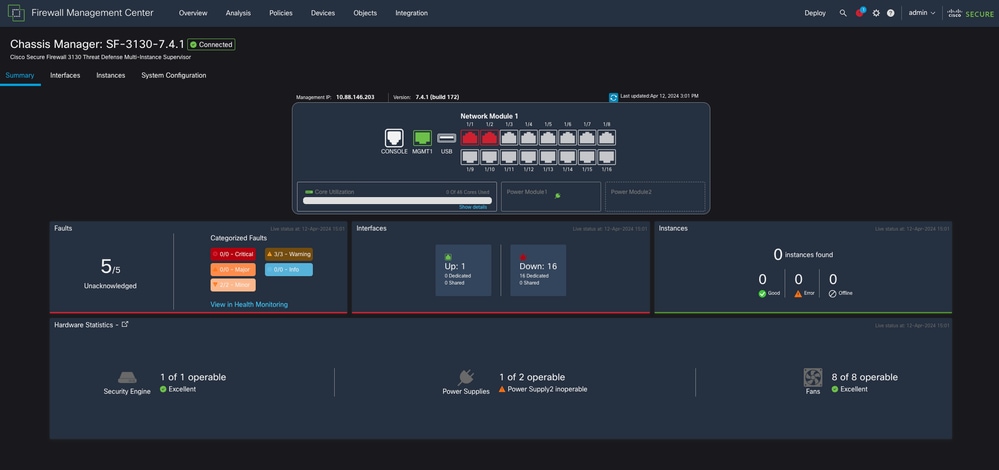
Task: Click Version 7.4.1 (build 172) text
Action: (x=426, y=97)
